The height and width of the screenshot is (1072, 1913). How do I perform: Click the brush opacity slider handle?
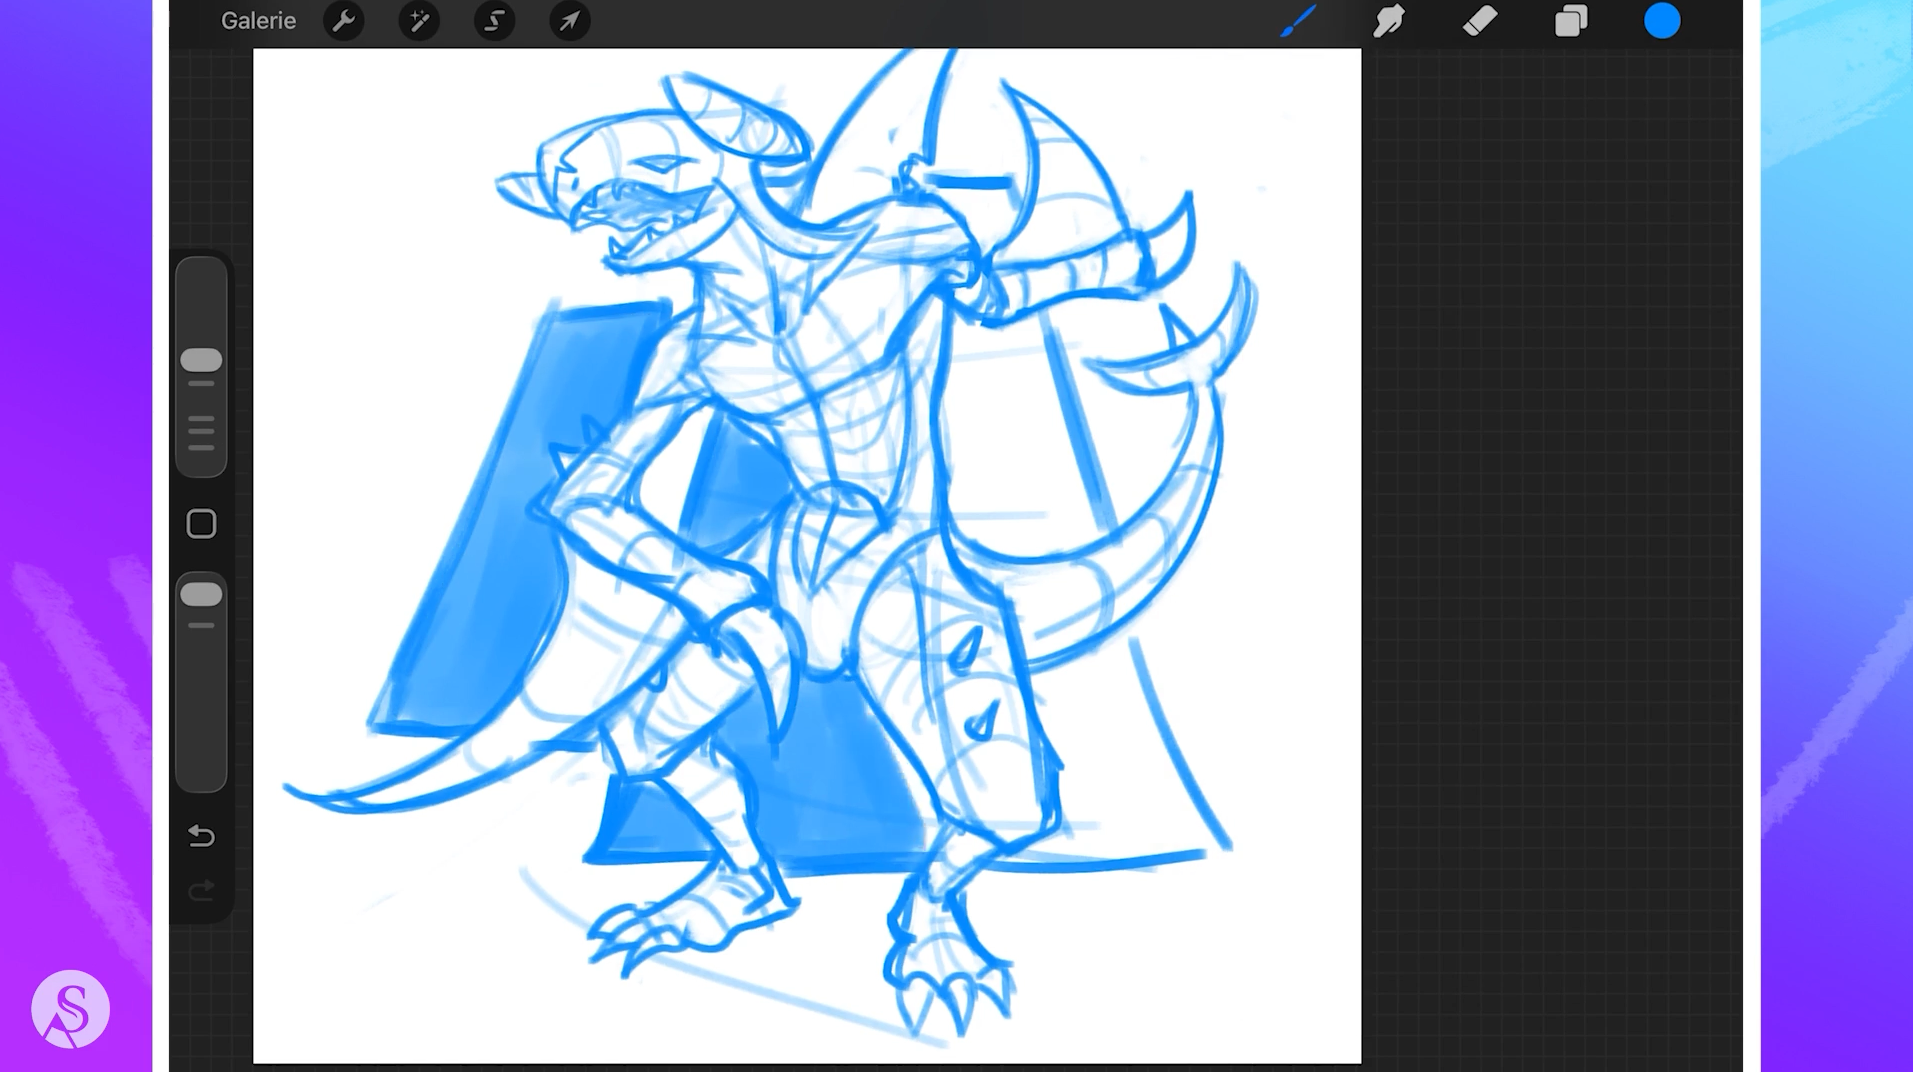tap(201, 595)
